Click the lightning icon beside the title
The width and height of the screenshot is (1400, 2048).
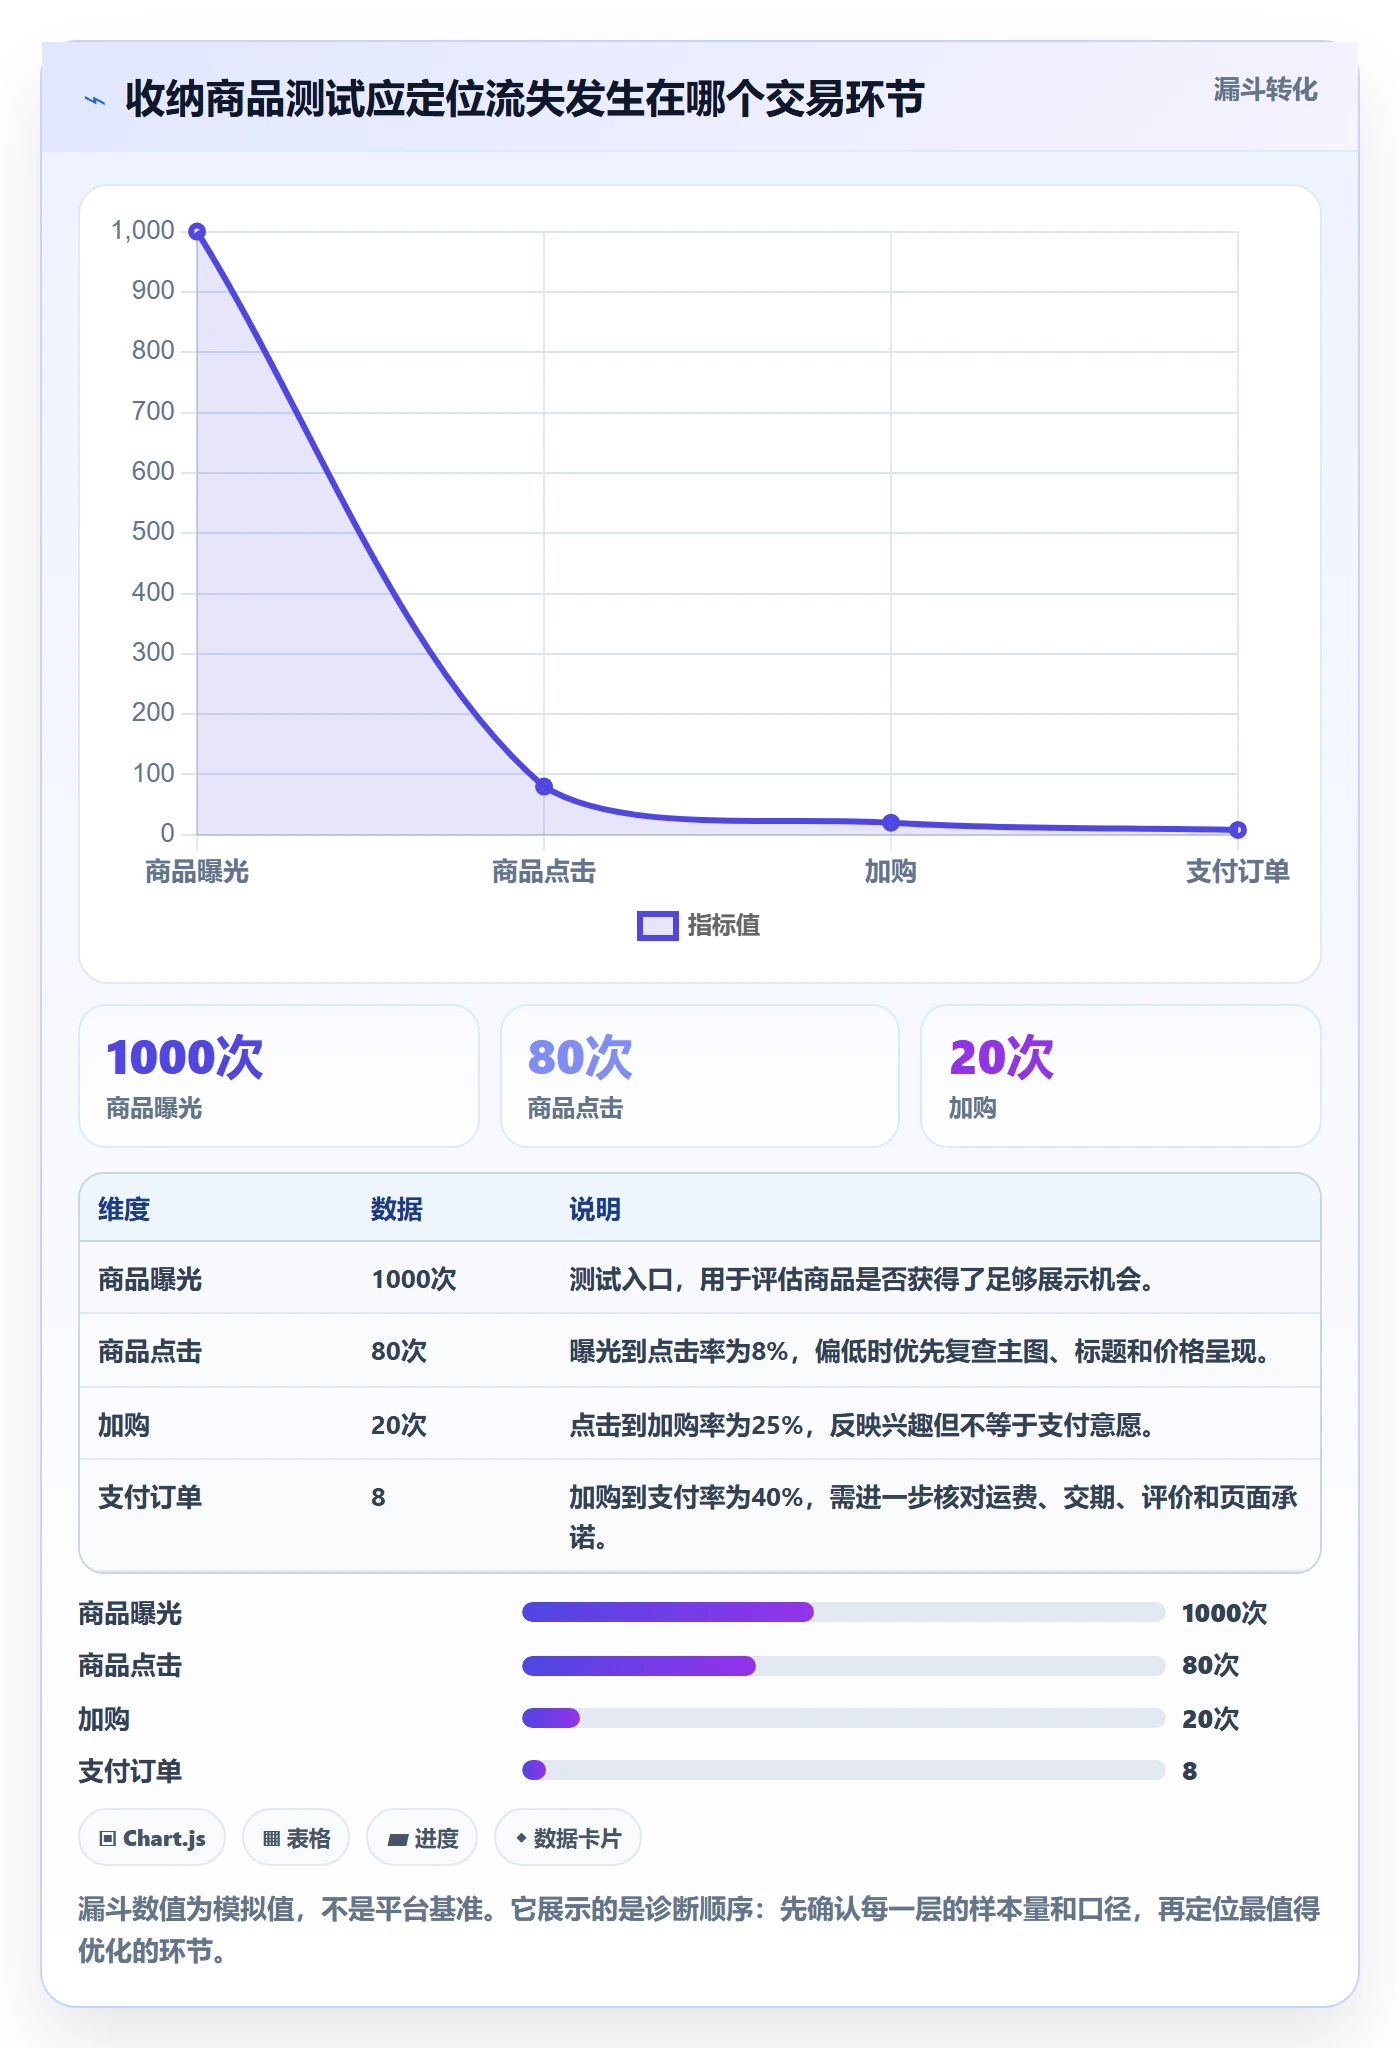pos(95,100)
